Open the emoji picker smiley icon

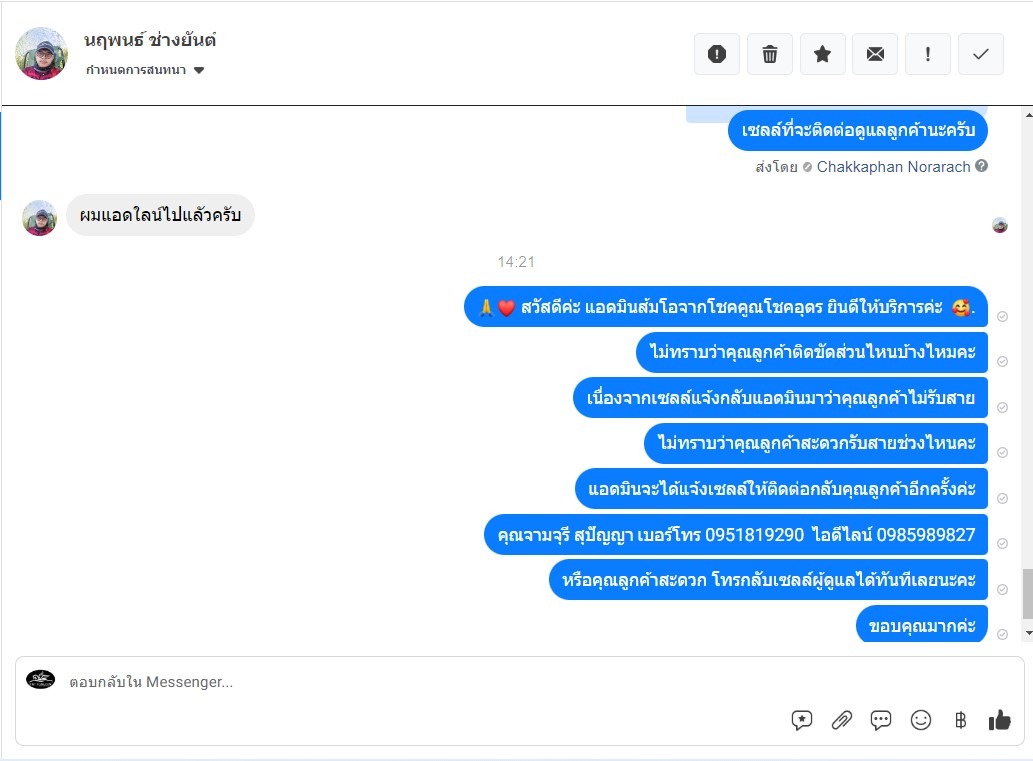tap(920, 720)
